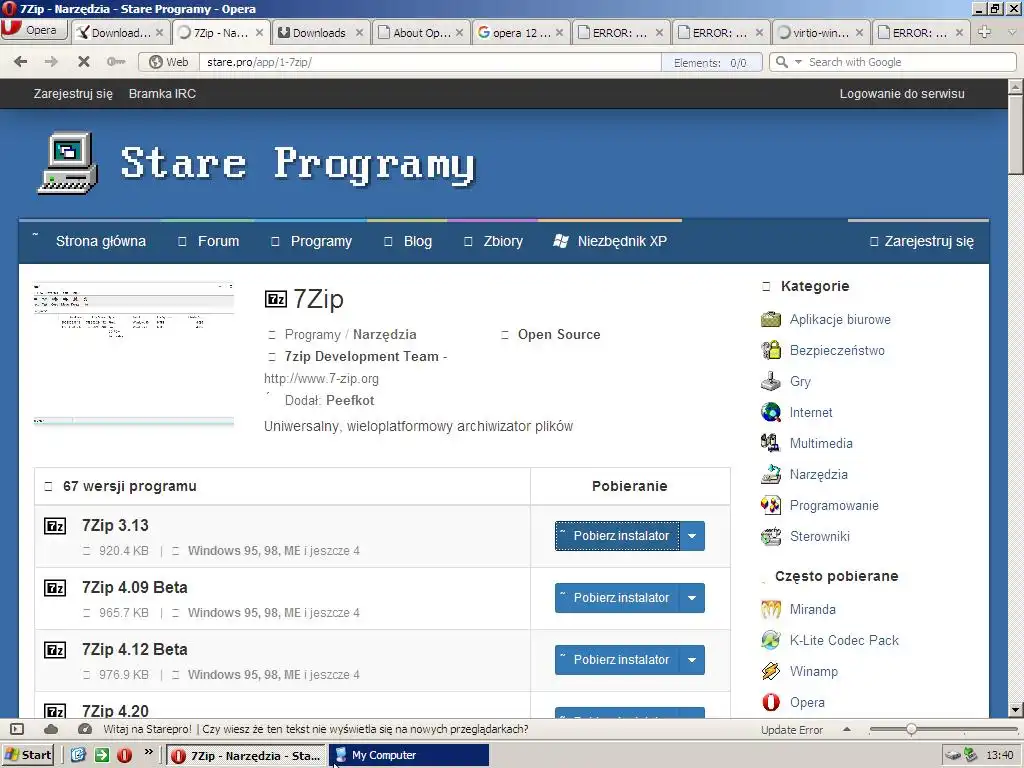
Task: Click the scrollbar down arrow
Action: [x=1016, y=710]
